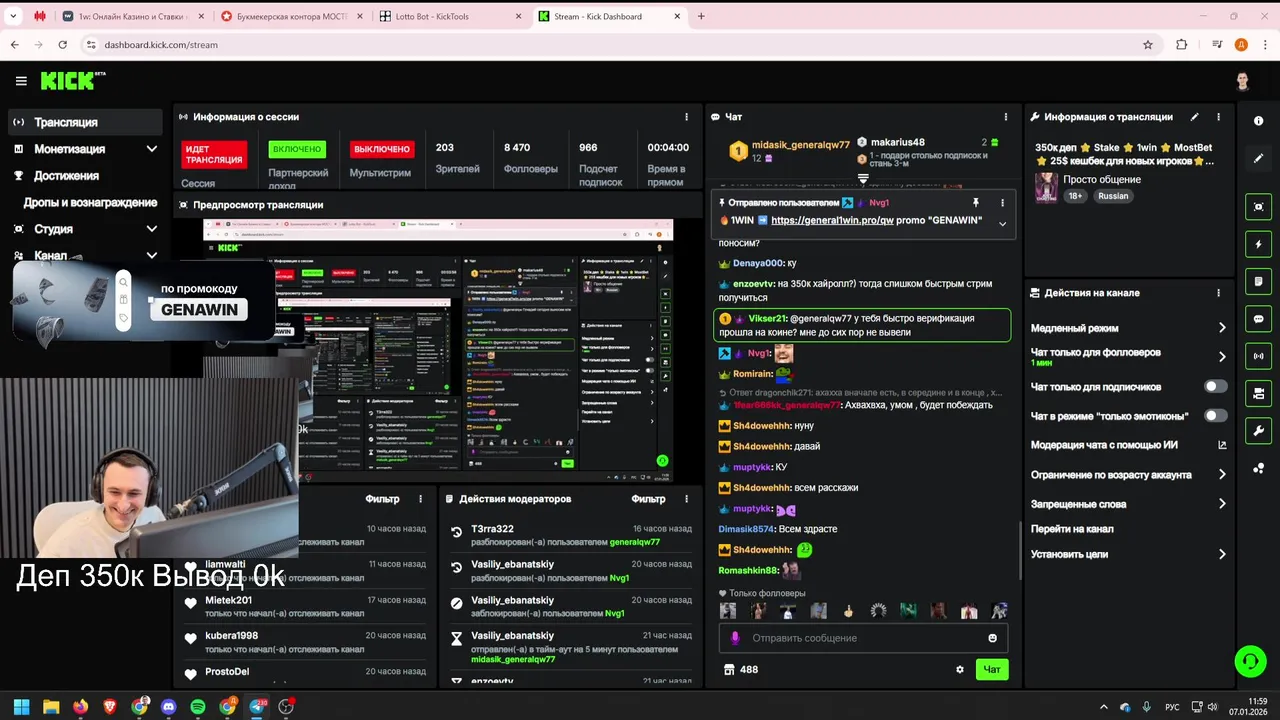Open AI chat moderation external link icon
The width and height of the screenshot is (1280, 720).
coord(1222,445)
